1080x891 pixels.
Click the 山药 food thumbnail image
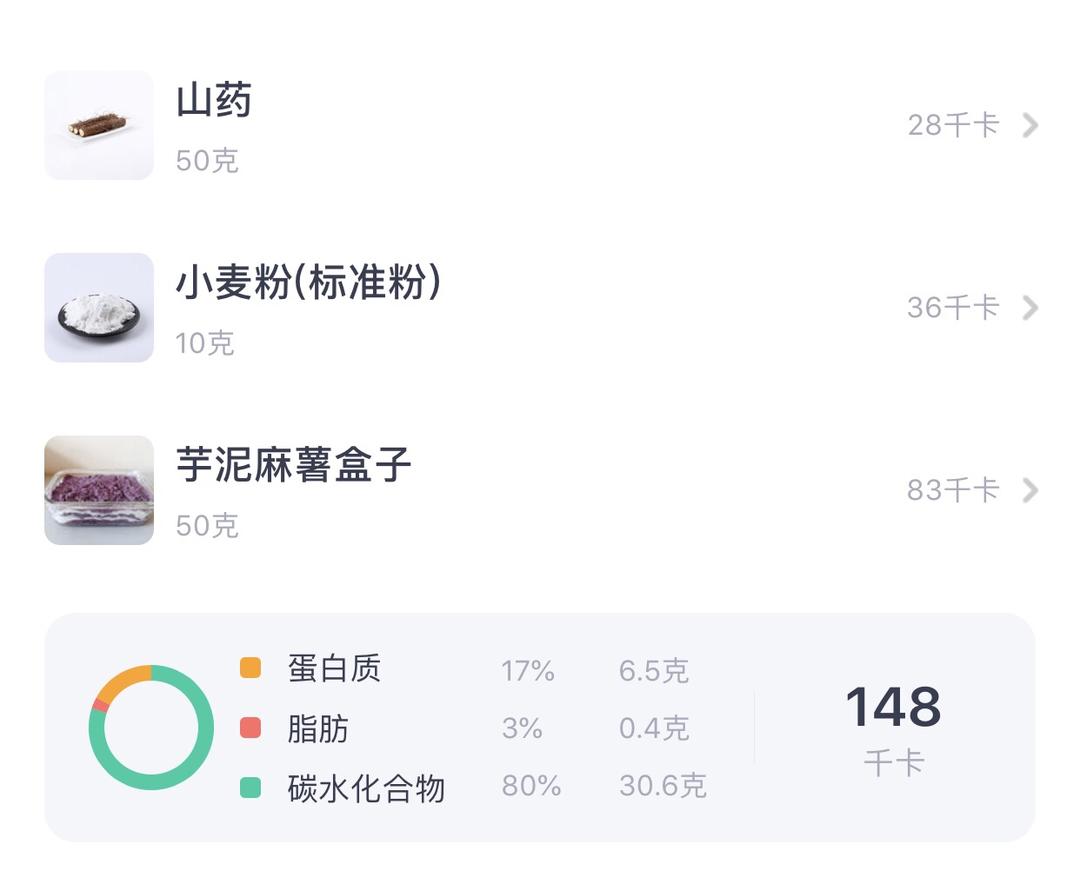(99, 125)
